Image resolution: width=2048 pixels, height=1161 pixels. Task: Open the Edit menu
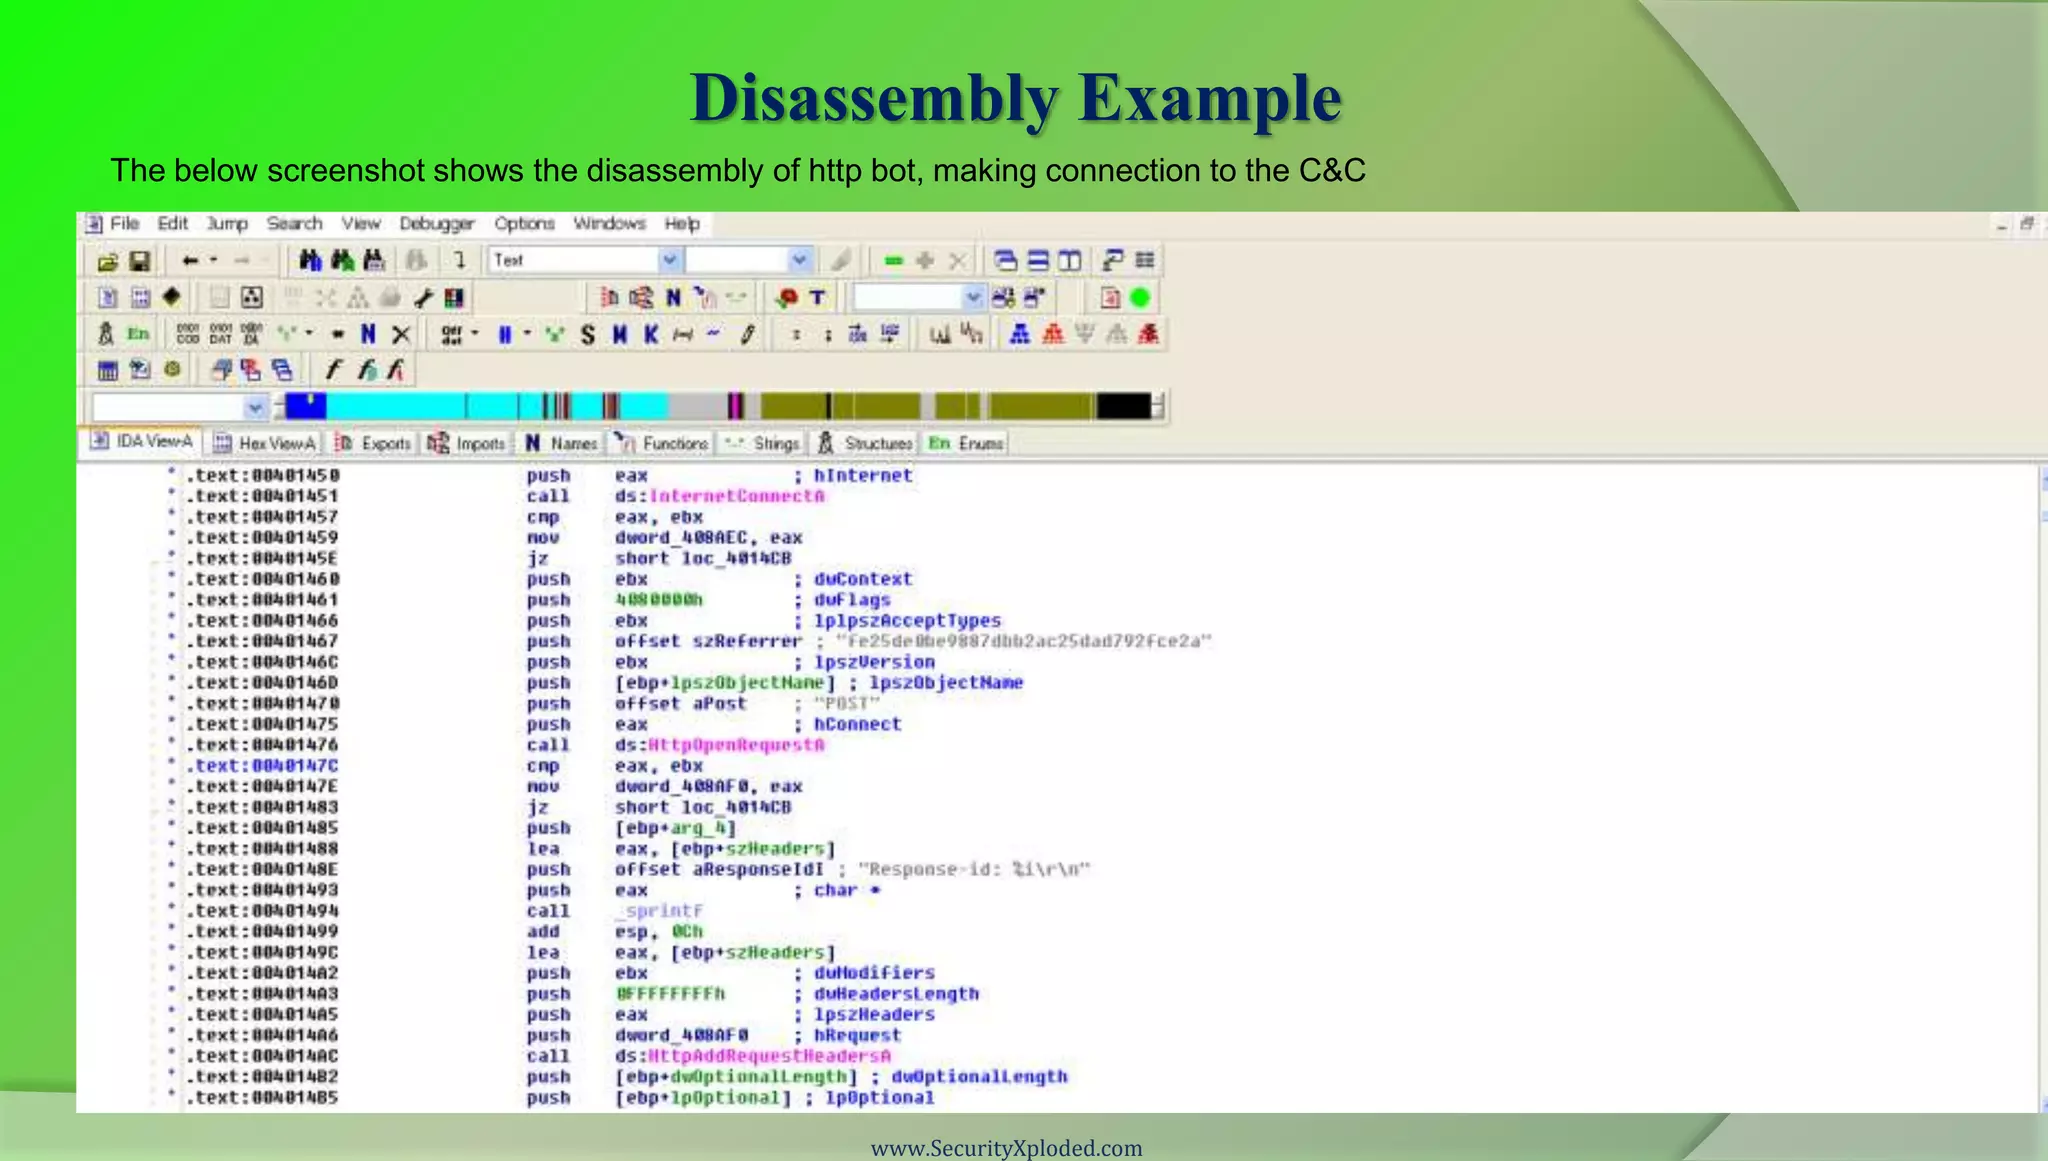(172, 223)
